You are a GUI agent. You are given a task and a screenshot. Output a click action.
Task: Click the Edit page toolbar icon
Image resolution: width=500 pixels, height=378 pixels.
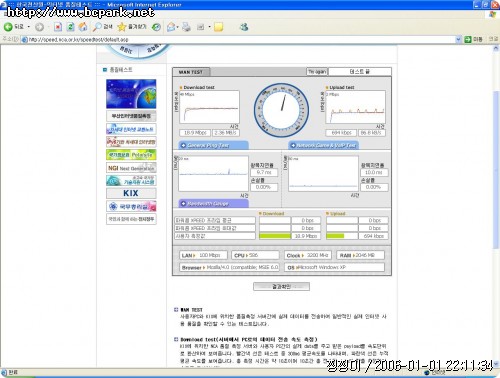pos(201,27)
